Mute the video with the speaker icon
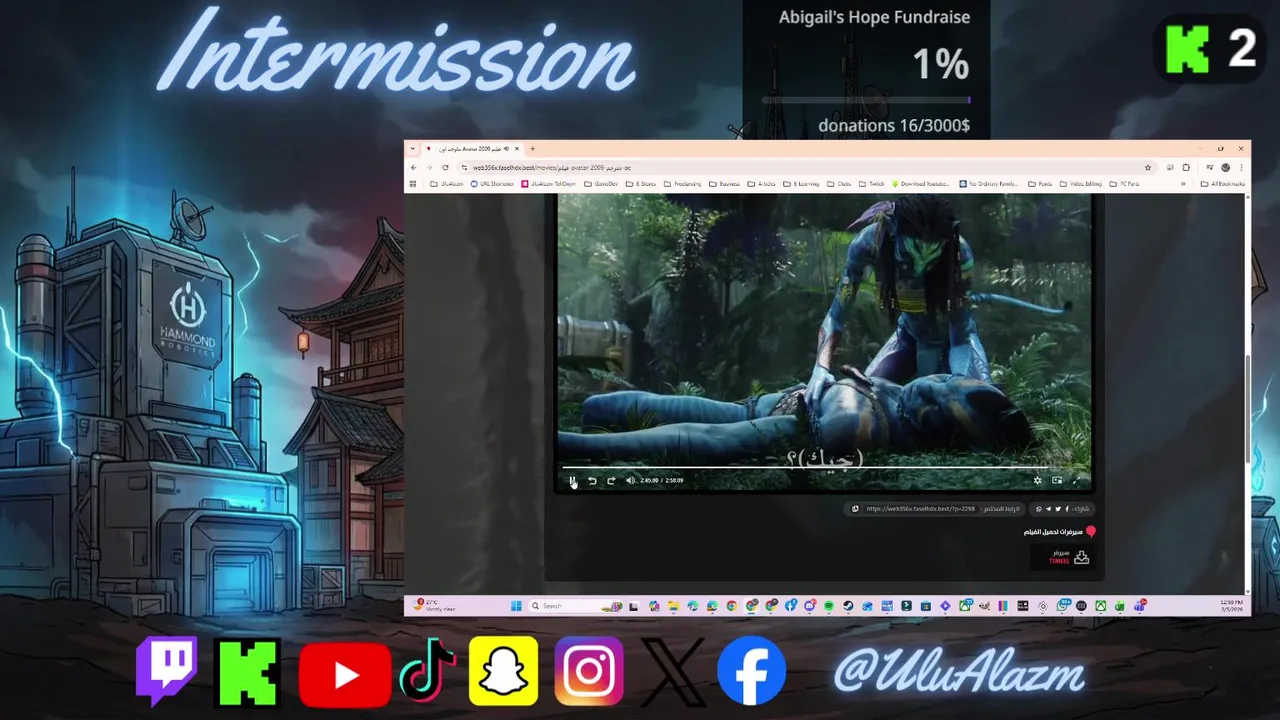 (630, 481)
